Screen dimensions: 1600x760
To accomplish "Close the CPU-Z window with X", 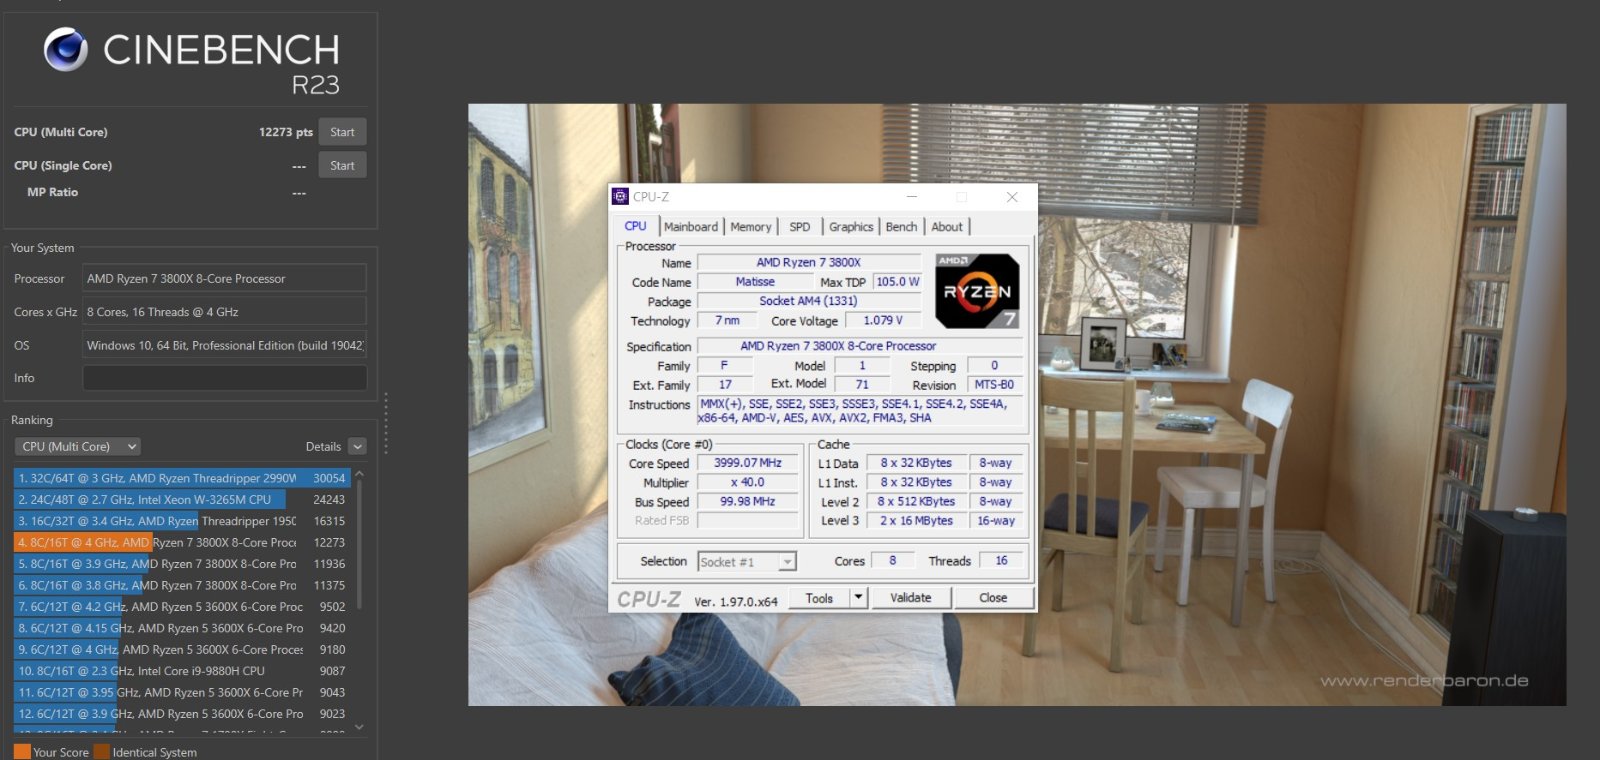I will click(x=1012, y=197).
